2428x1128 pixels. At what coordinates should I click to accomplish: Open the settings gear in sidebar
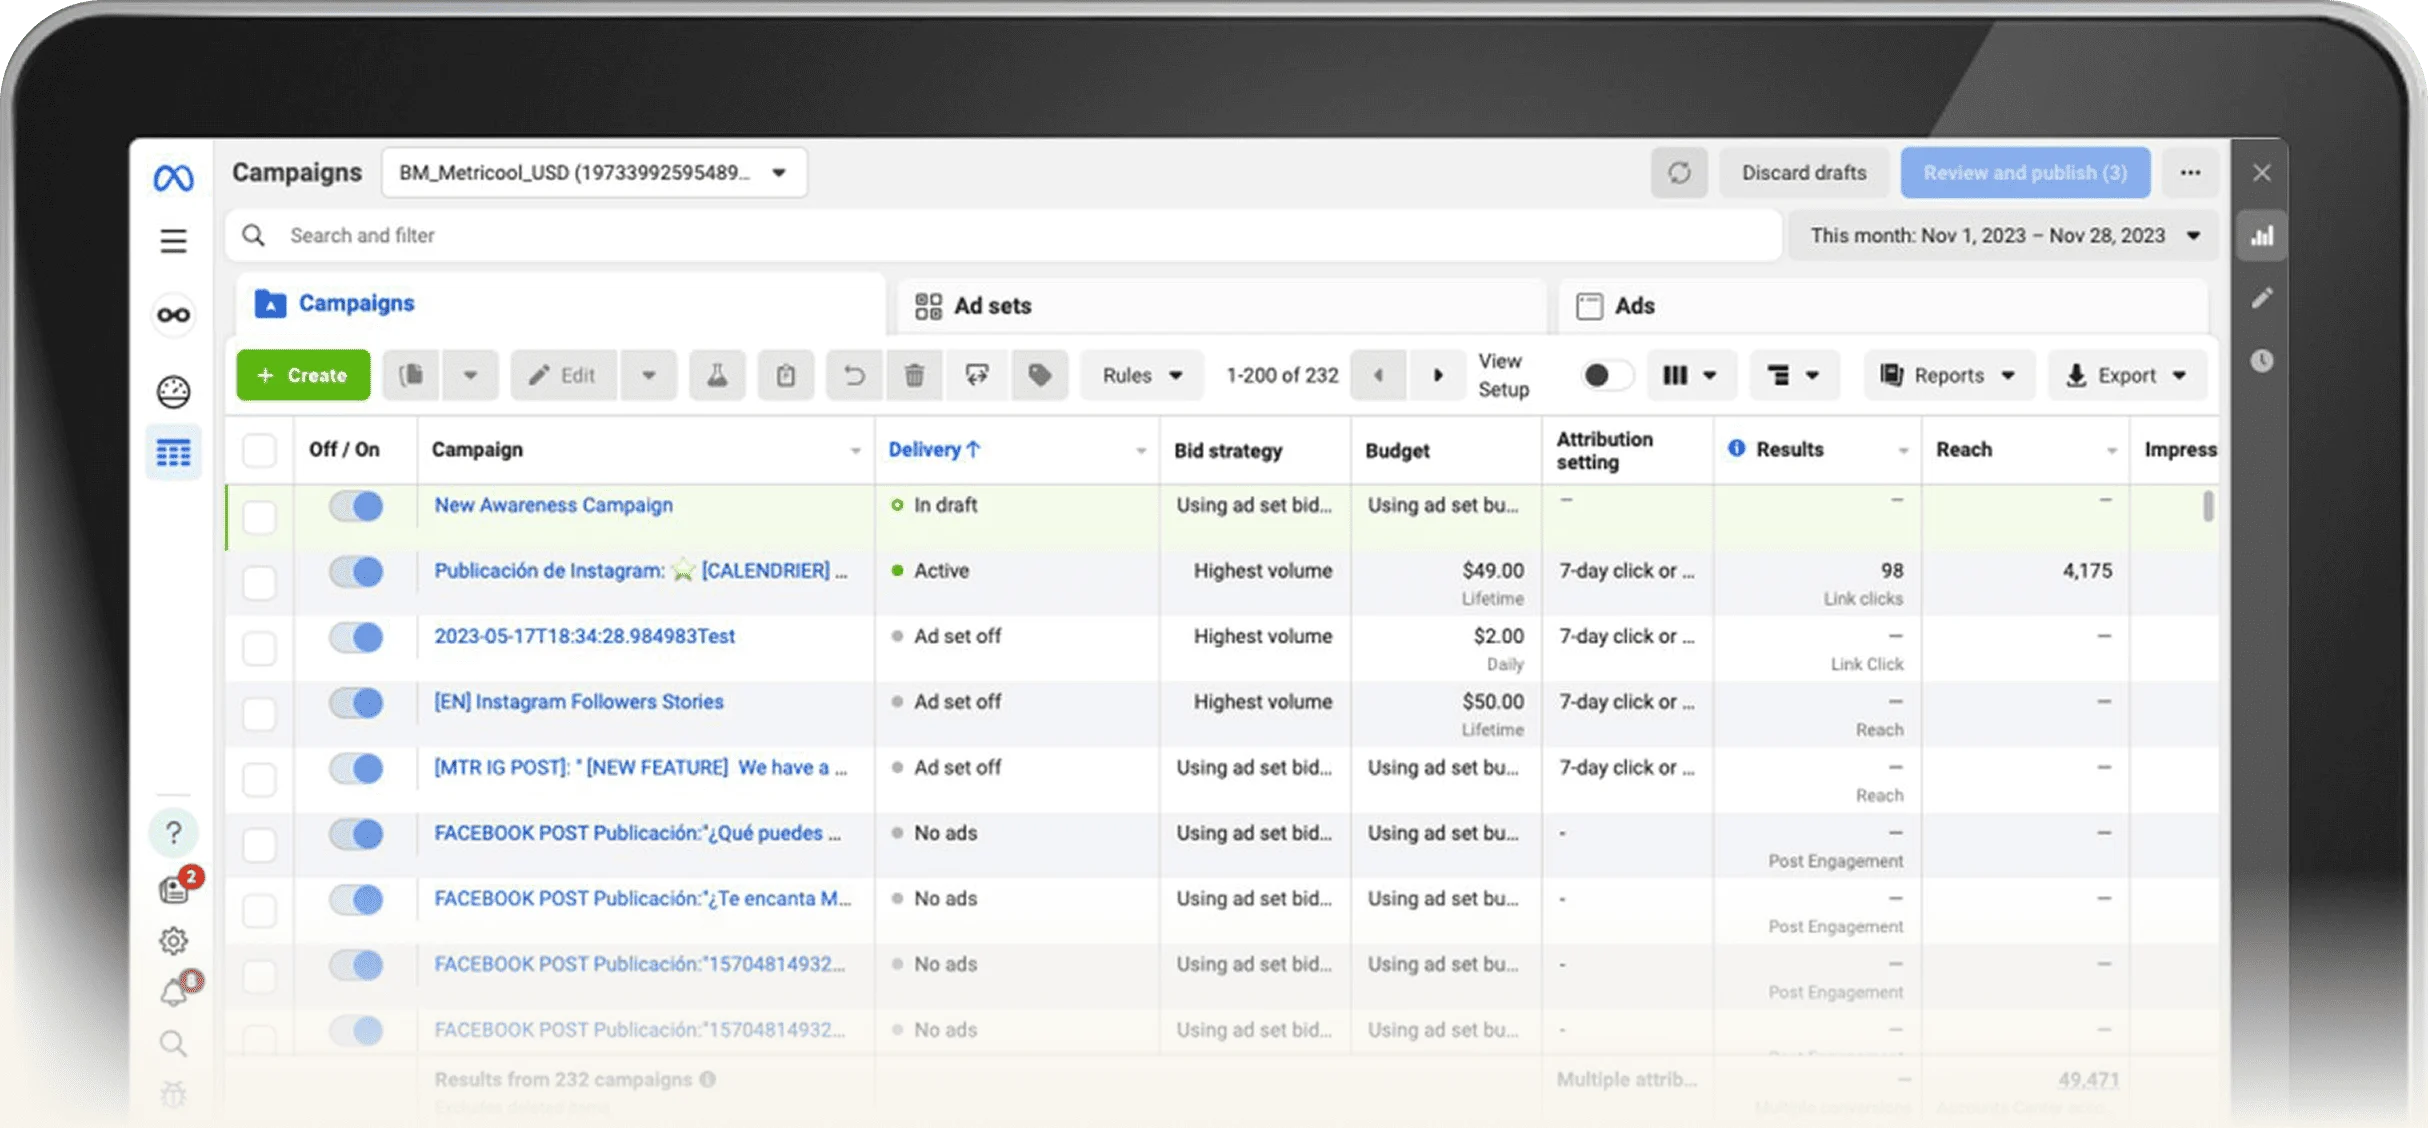pyautogui.click(x=173, y=940)
